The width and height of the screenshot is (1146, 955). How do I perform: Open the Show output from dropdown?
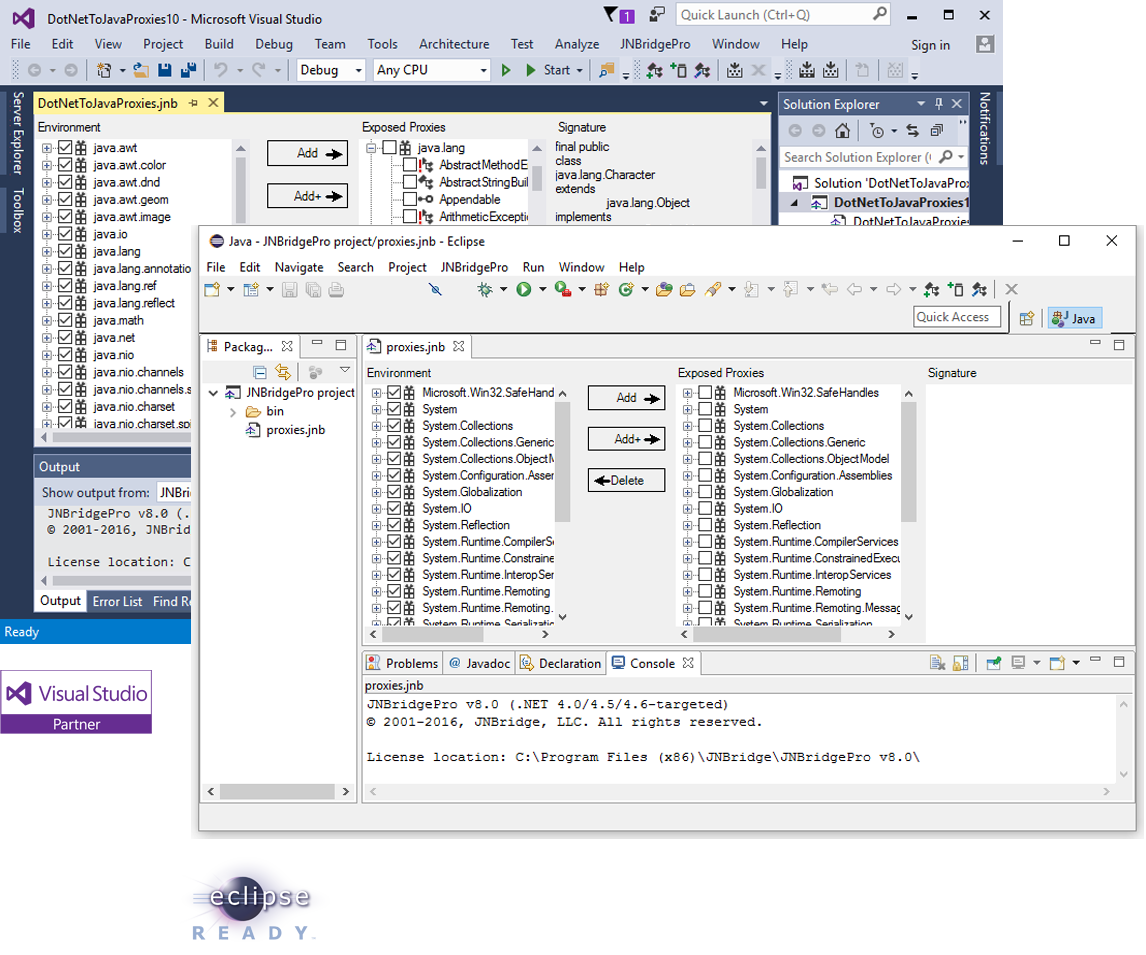[174, 492]
